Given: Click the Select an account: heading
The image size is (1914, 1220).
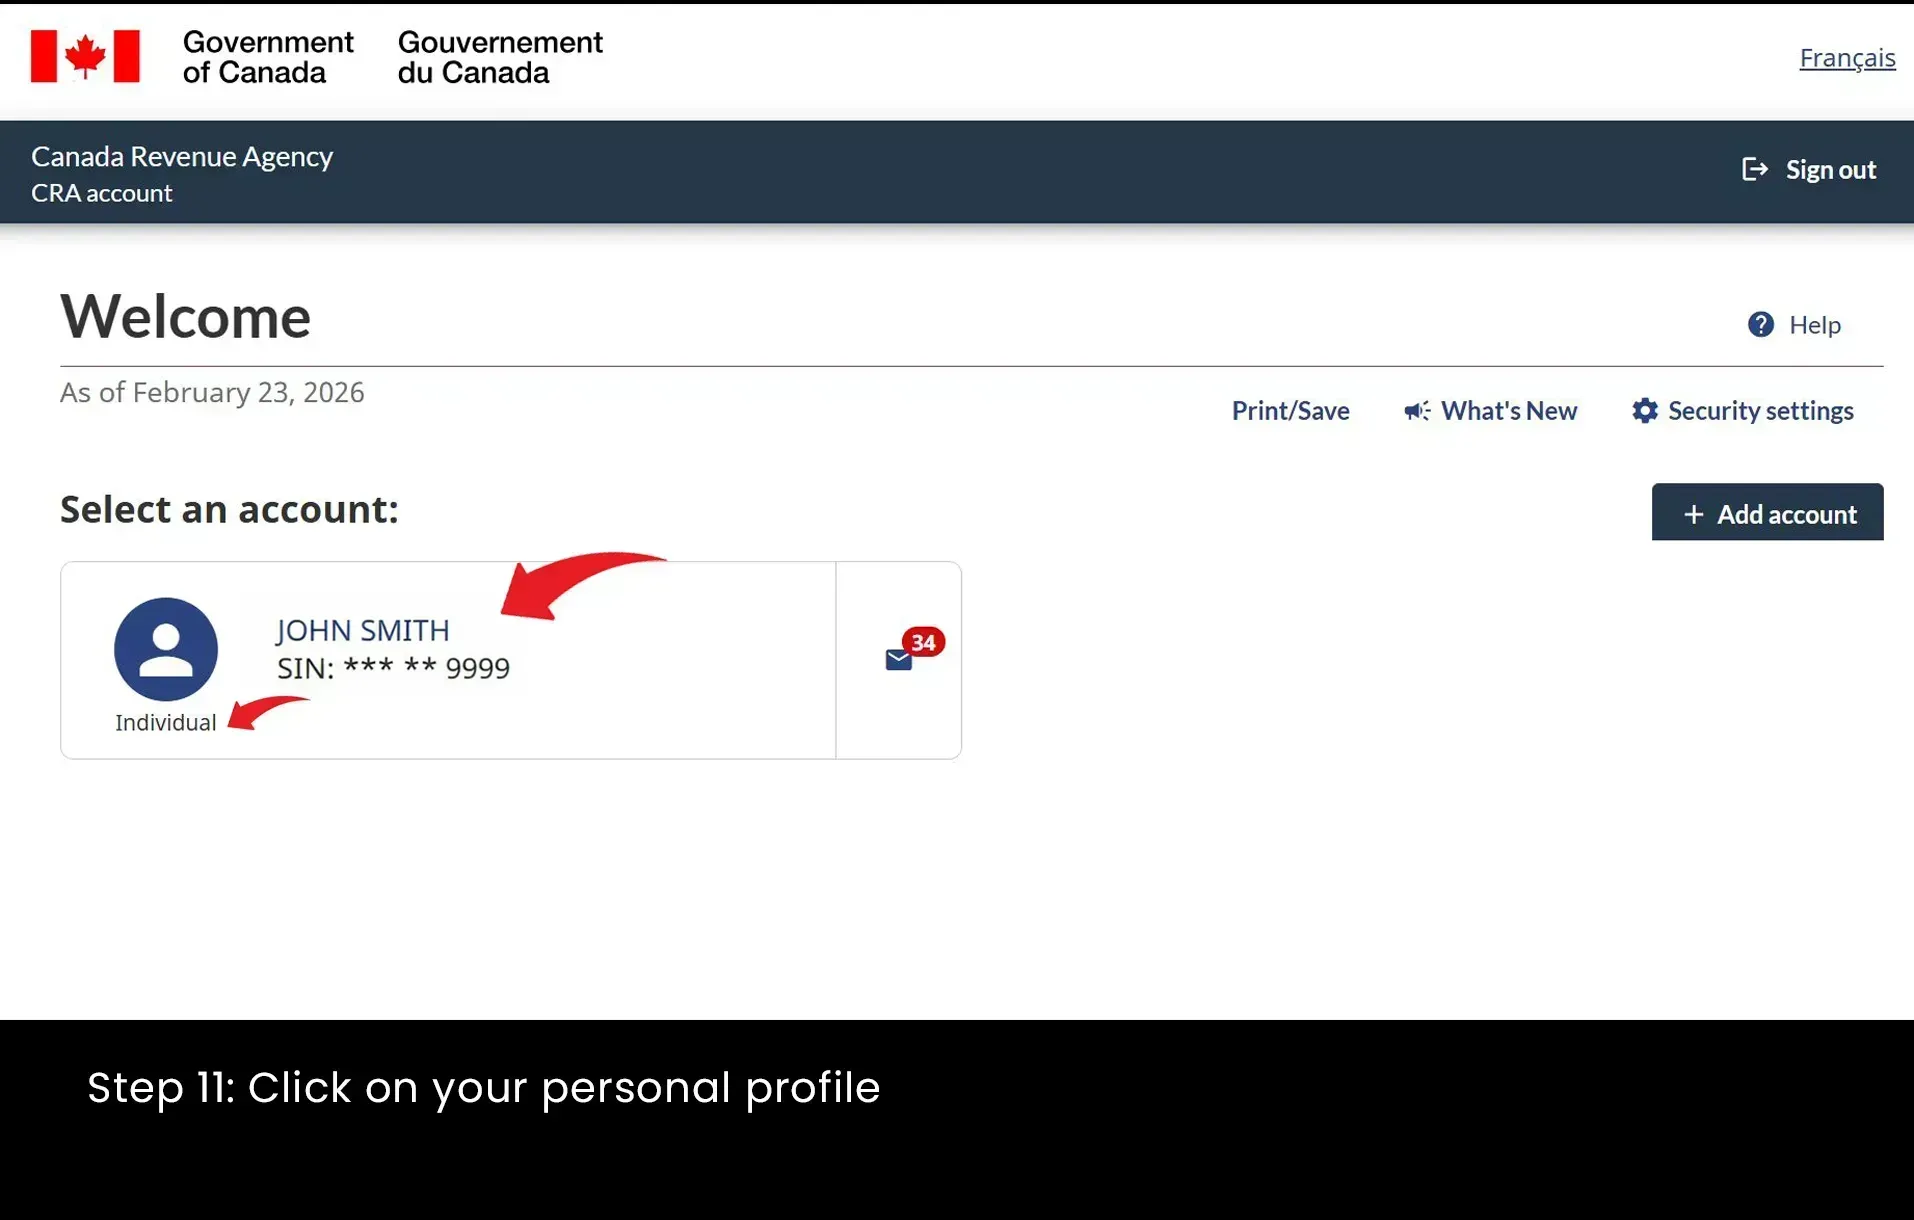Looking at the screenshot, I should [229, 509].
